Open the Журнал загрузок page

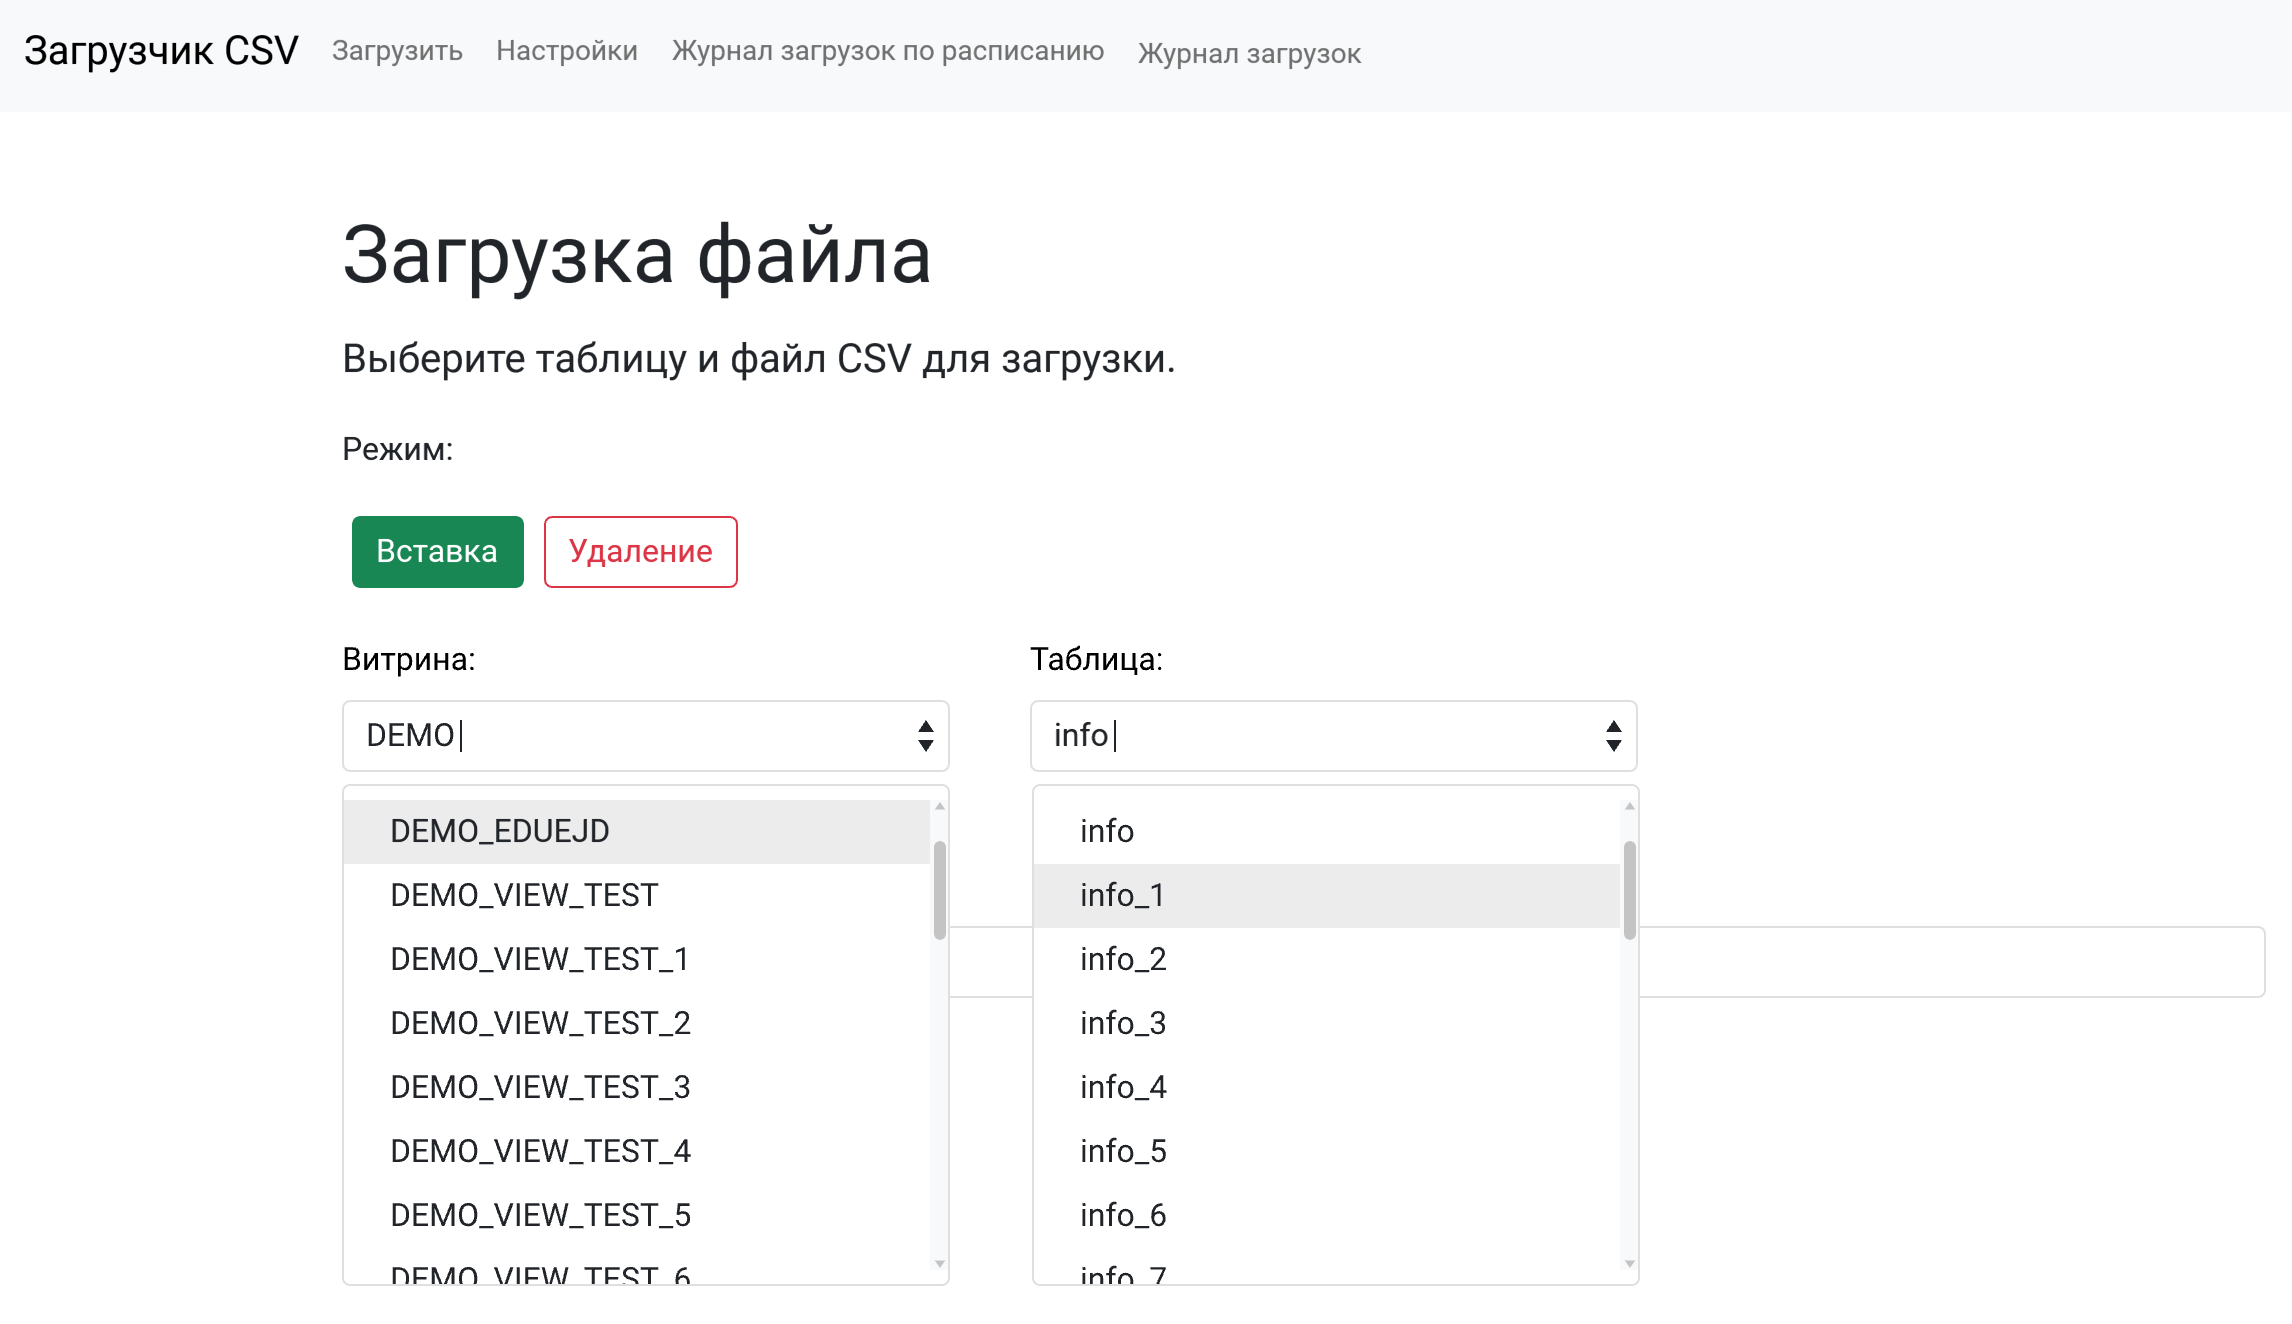click(x=1248, y=54)
